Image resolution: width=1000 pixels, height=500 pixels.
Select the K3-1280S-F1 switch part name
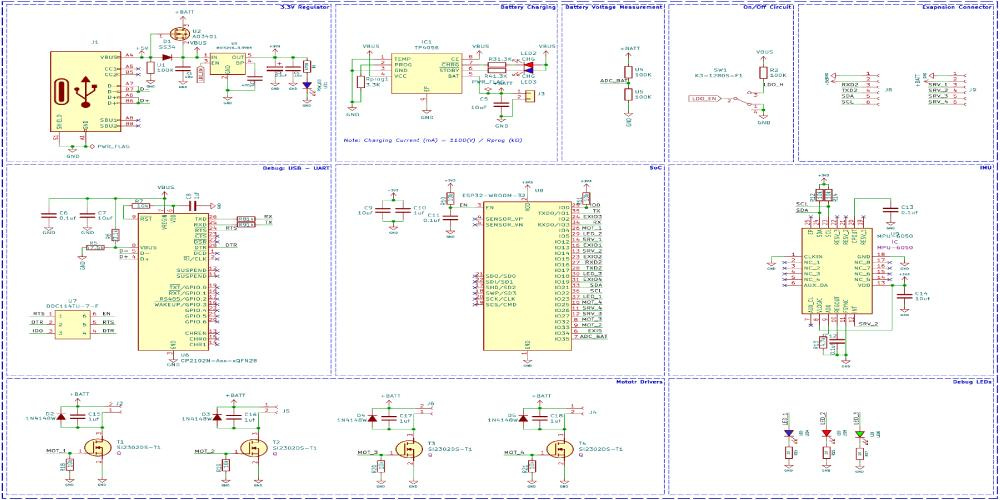(721, 75)
